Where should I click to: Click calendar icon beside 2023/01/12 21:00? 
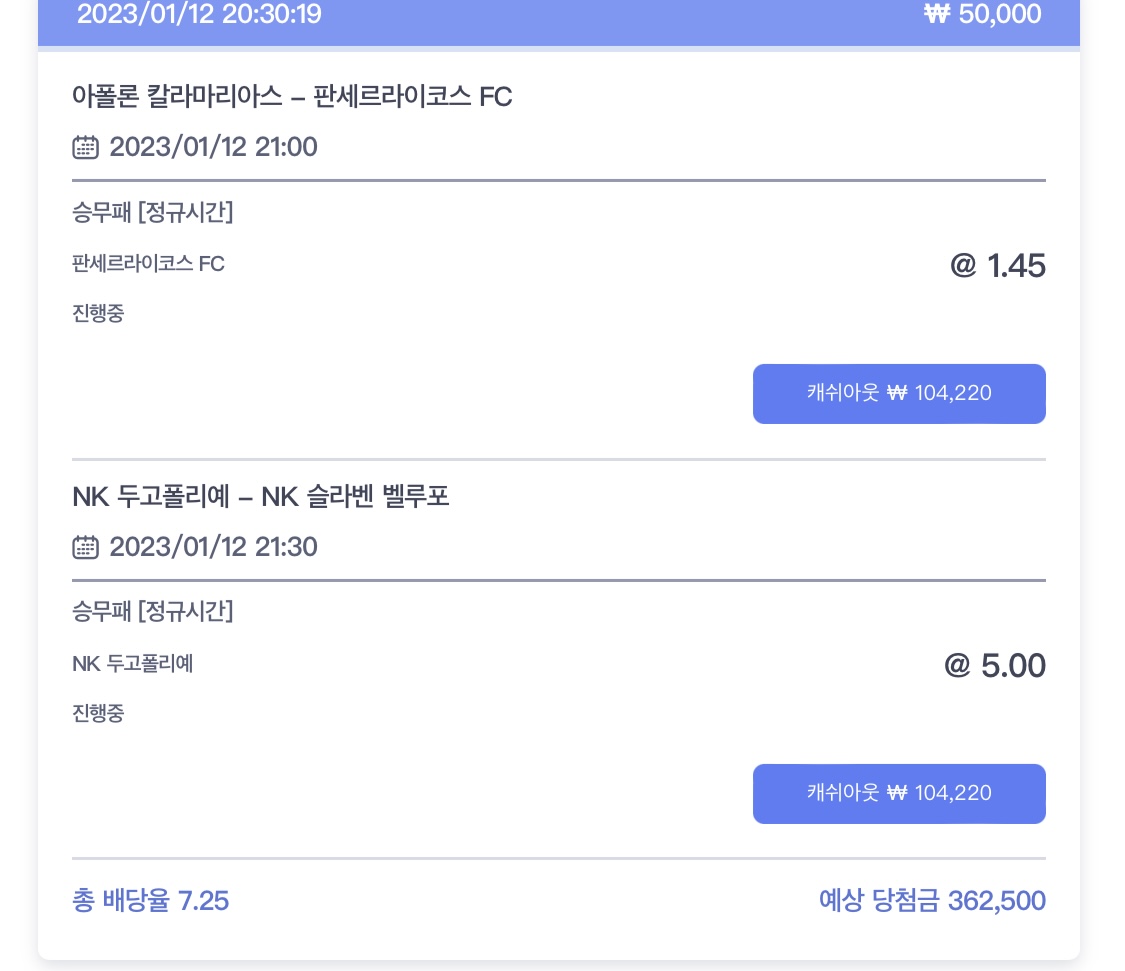85,147
